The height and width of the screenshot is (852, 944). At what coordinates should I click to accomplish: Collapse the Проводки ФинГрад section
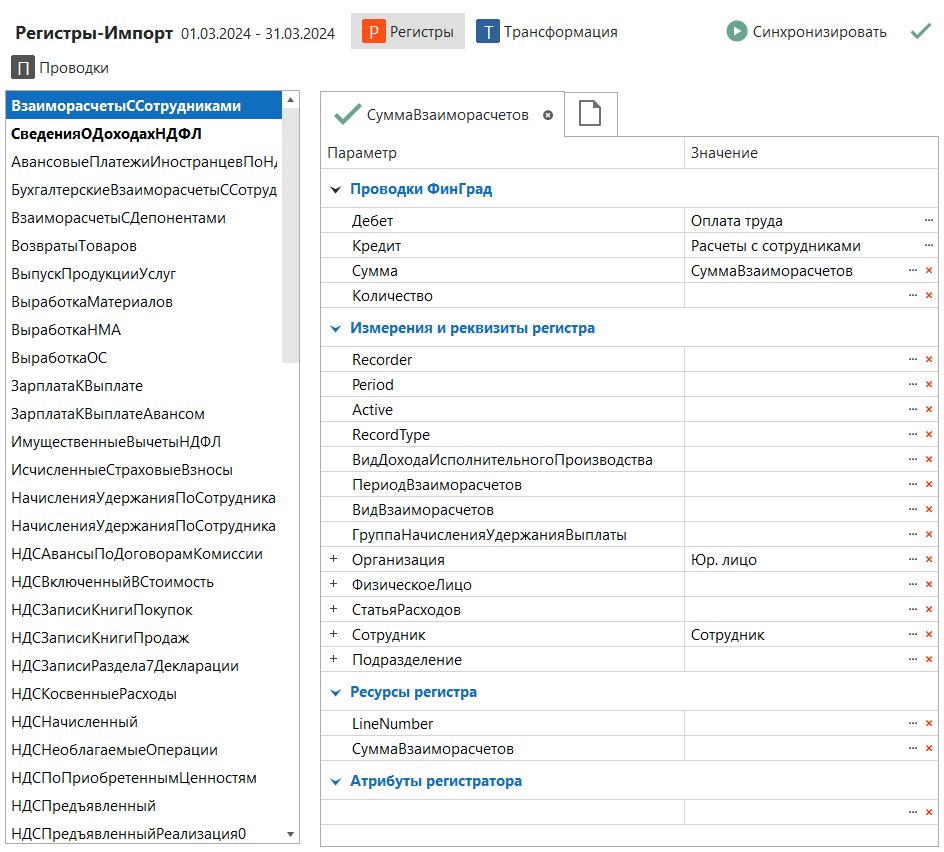(334, 189)
